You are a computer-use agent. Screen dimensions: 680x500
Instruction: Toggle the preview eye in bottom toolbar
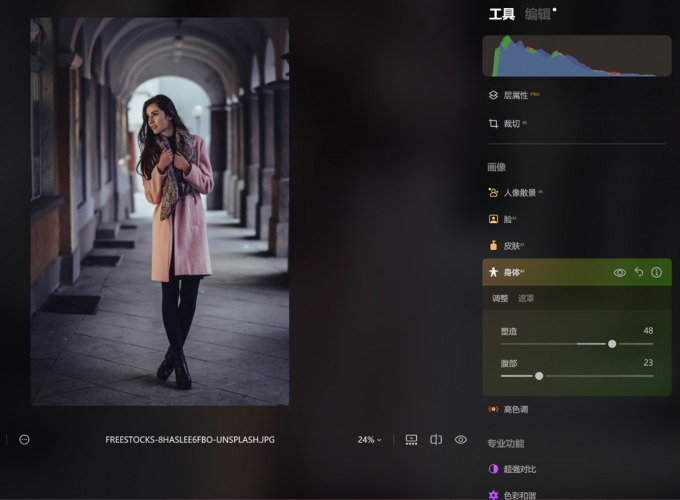coord(461,439)
